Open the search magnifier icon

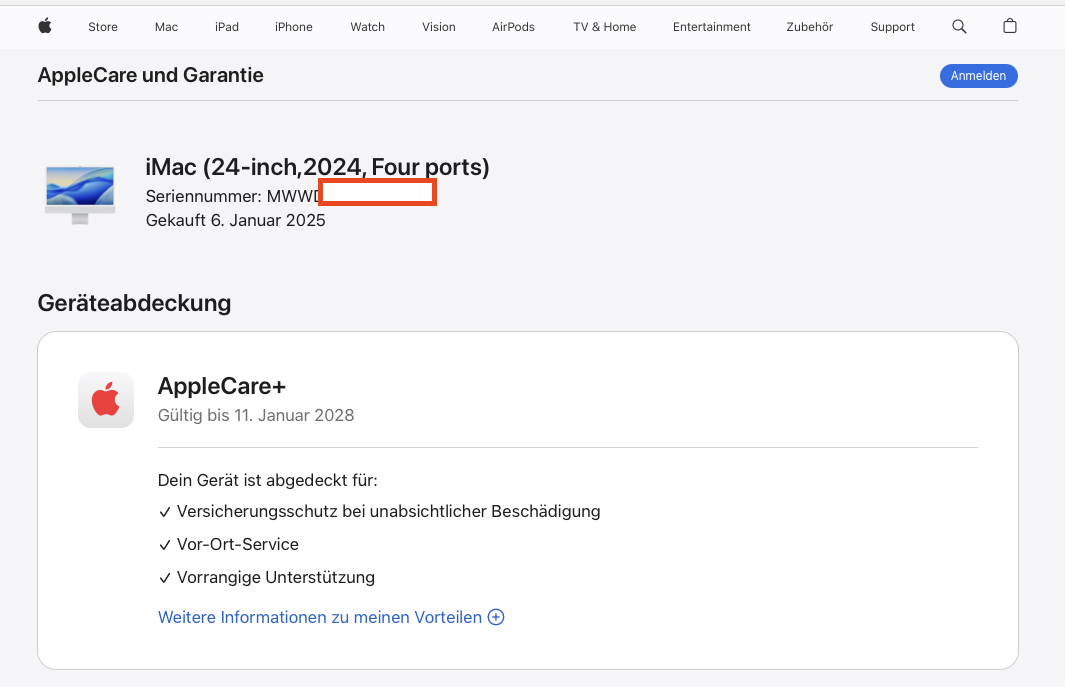click(x=959, y=27)
